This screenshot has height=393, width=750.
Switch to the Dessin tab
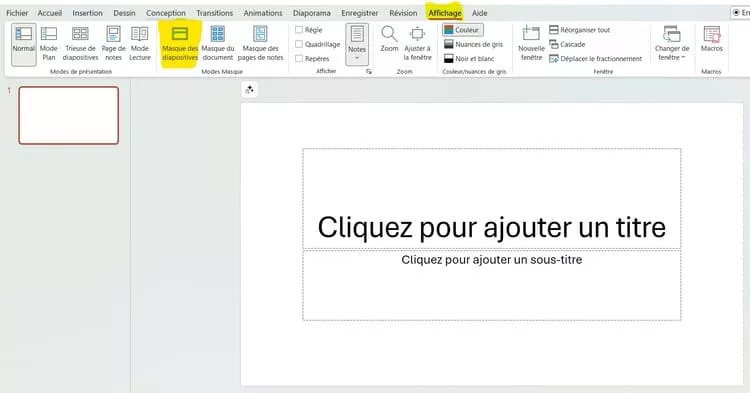click(x=124, y=13)
